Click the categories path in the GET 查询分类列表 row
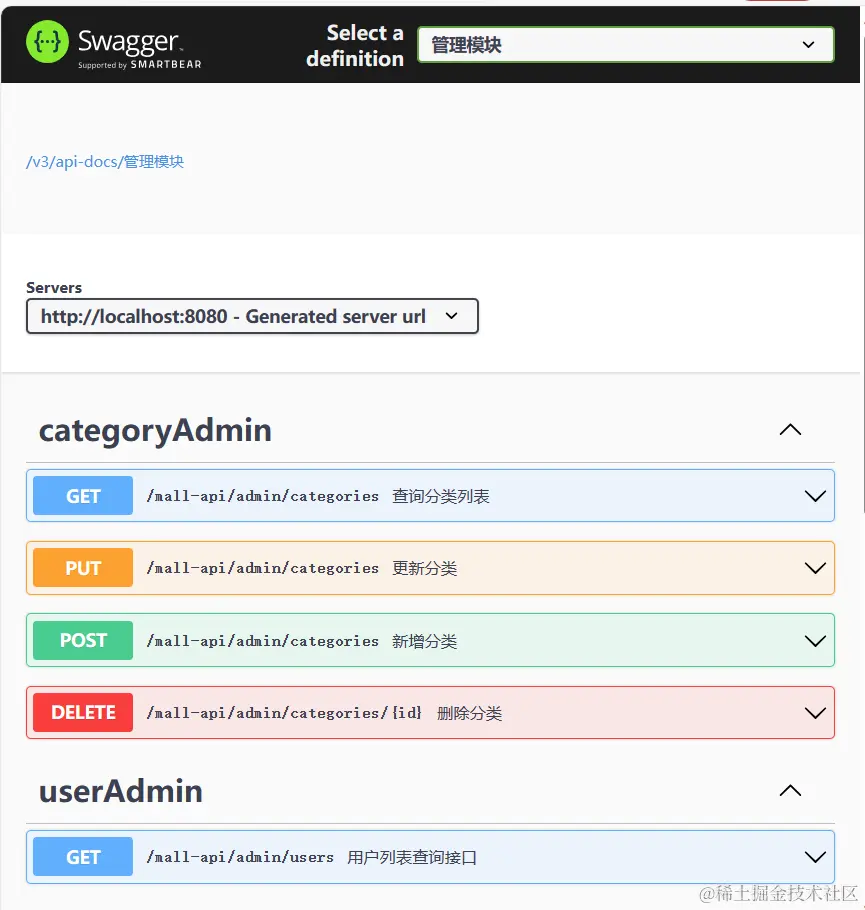The width and height of the screenshot is (865, 910). tap(262, 496)
